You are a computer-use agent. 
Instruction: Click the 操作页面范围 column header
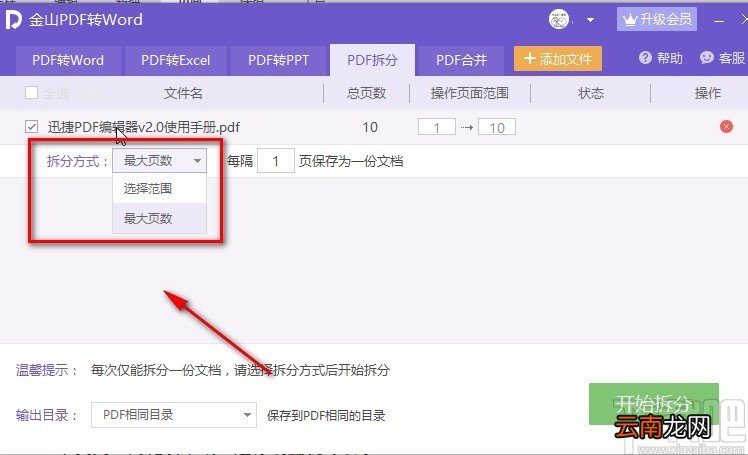tap(470, 93)
